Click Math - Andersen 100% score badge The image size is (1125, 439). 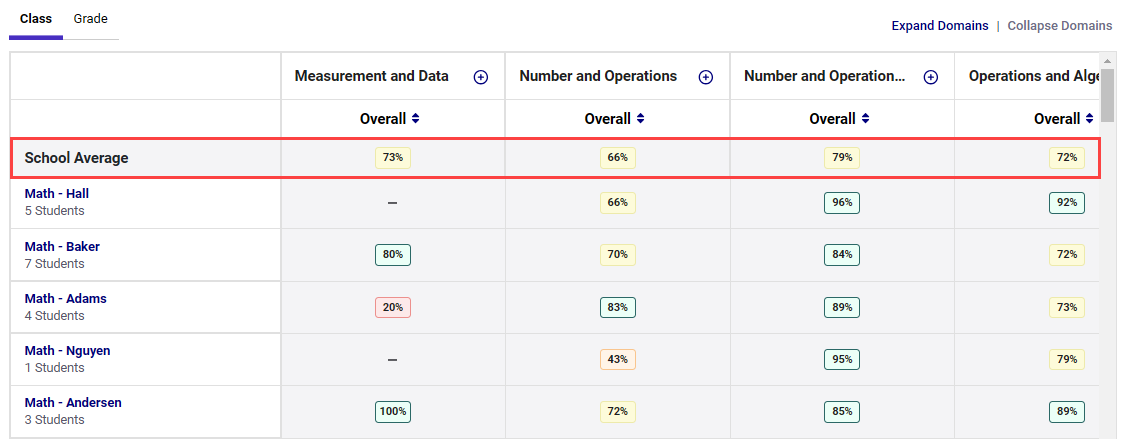[392, 412]
